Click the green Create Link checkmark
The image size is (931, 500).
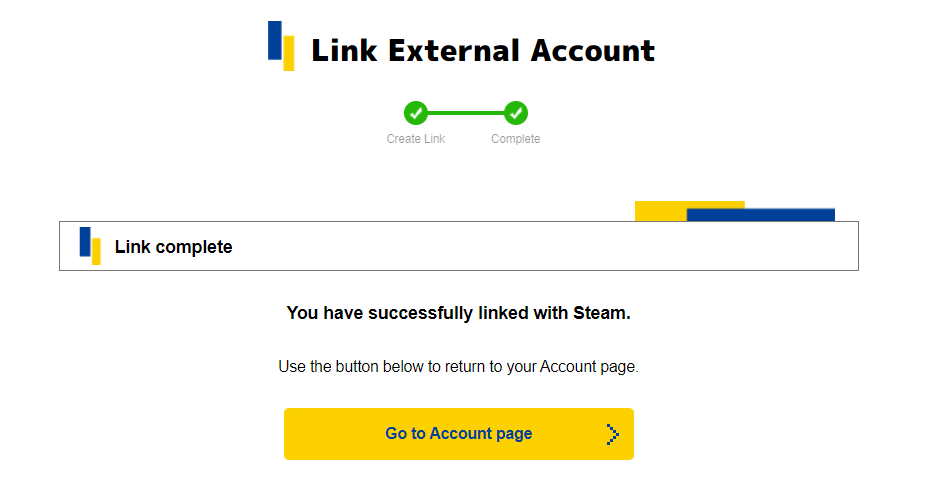point(416,113)
